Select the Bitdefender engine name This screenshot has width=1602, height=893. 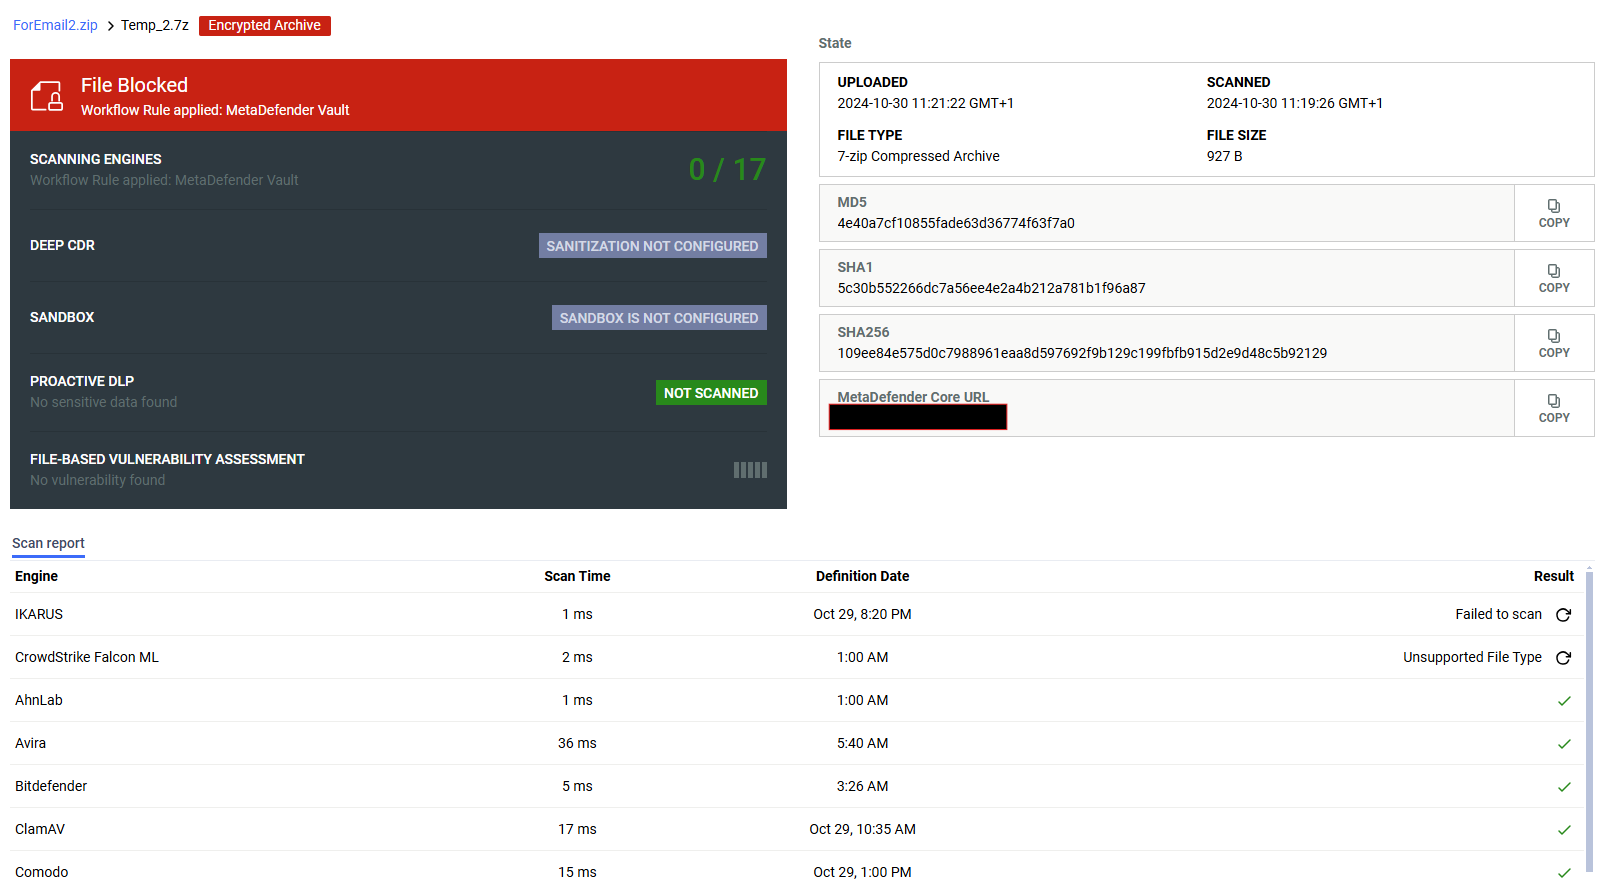[x=51, y=786]
